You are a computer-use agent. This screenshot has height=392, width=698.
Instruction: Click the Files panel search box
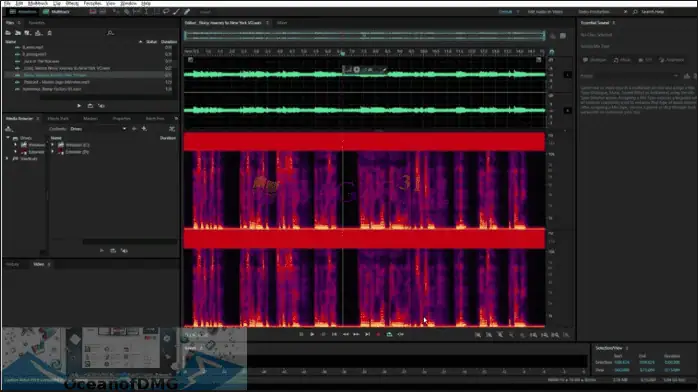click(140, 33)
